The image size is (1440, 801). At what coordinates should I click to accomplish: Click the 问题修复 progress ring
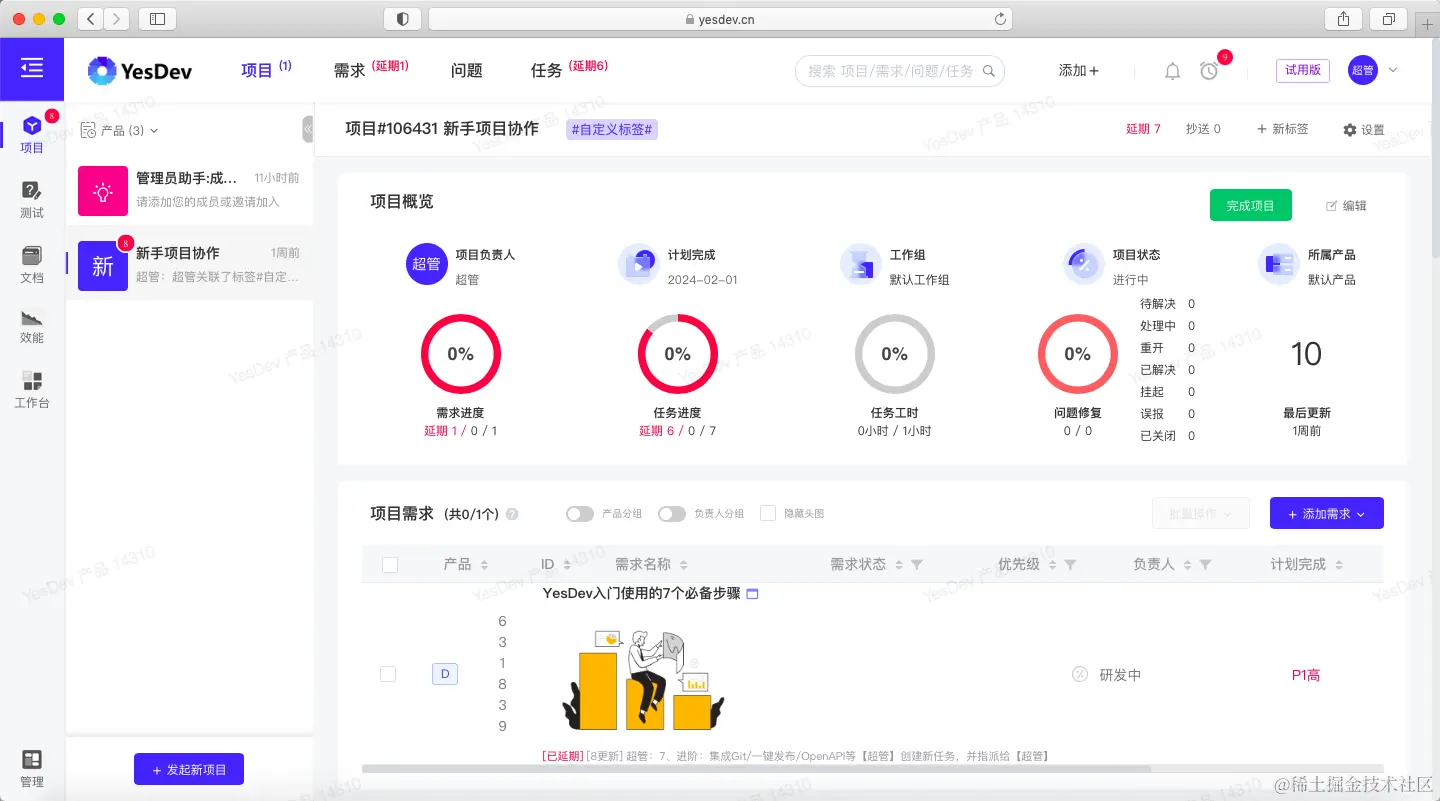pyautogui.click(x=1078, y=354)
